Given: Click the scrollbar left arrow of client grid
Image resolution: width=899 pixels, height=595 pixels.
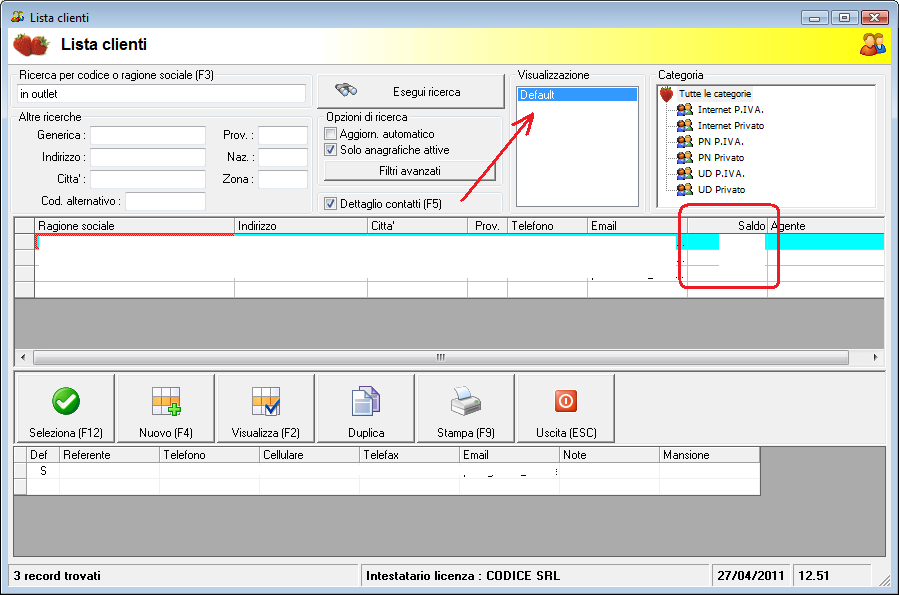Looking at the screenshot, I should coord(23,357).
